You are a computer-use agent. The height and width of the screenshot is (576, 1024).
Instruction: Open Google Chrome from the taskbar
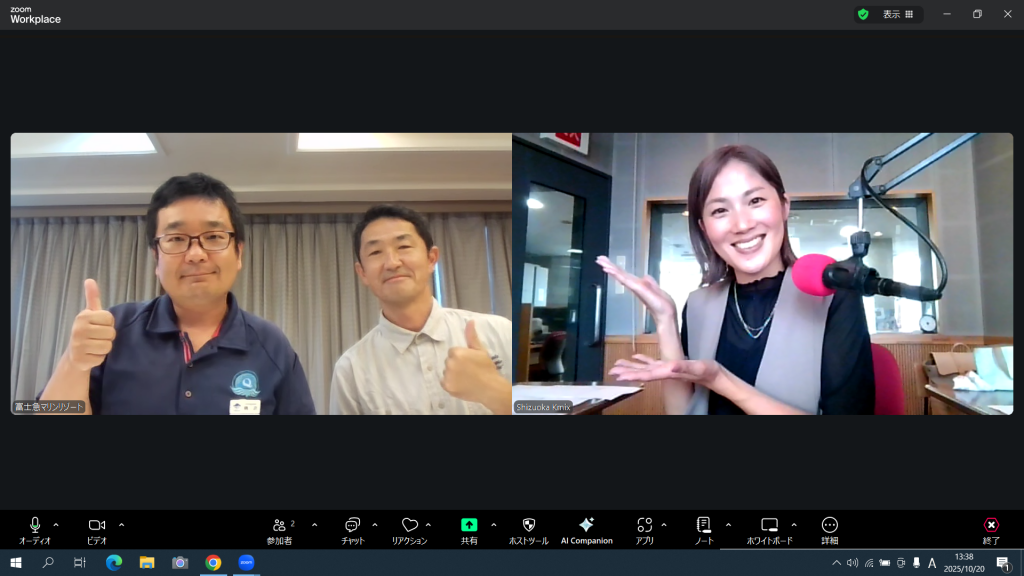tap(213, 563)
